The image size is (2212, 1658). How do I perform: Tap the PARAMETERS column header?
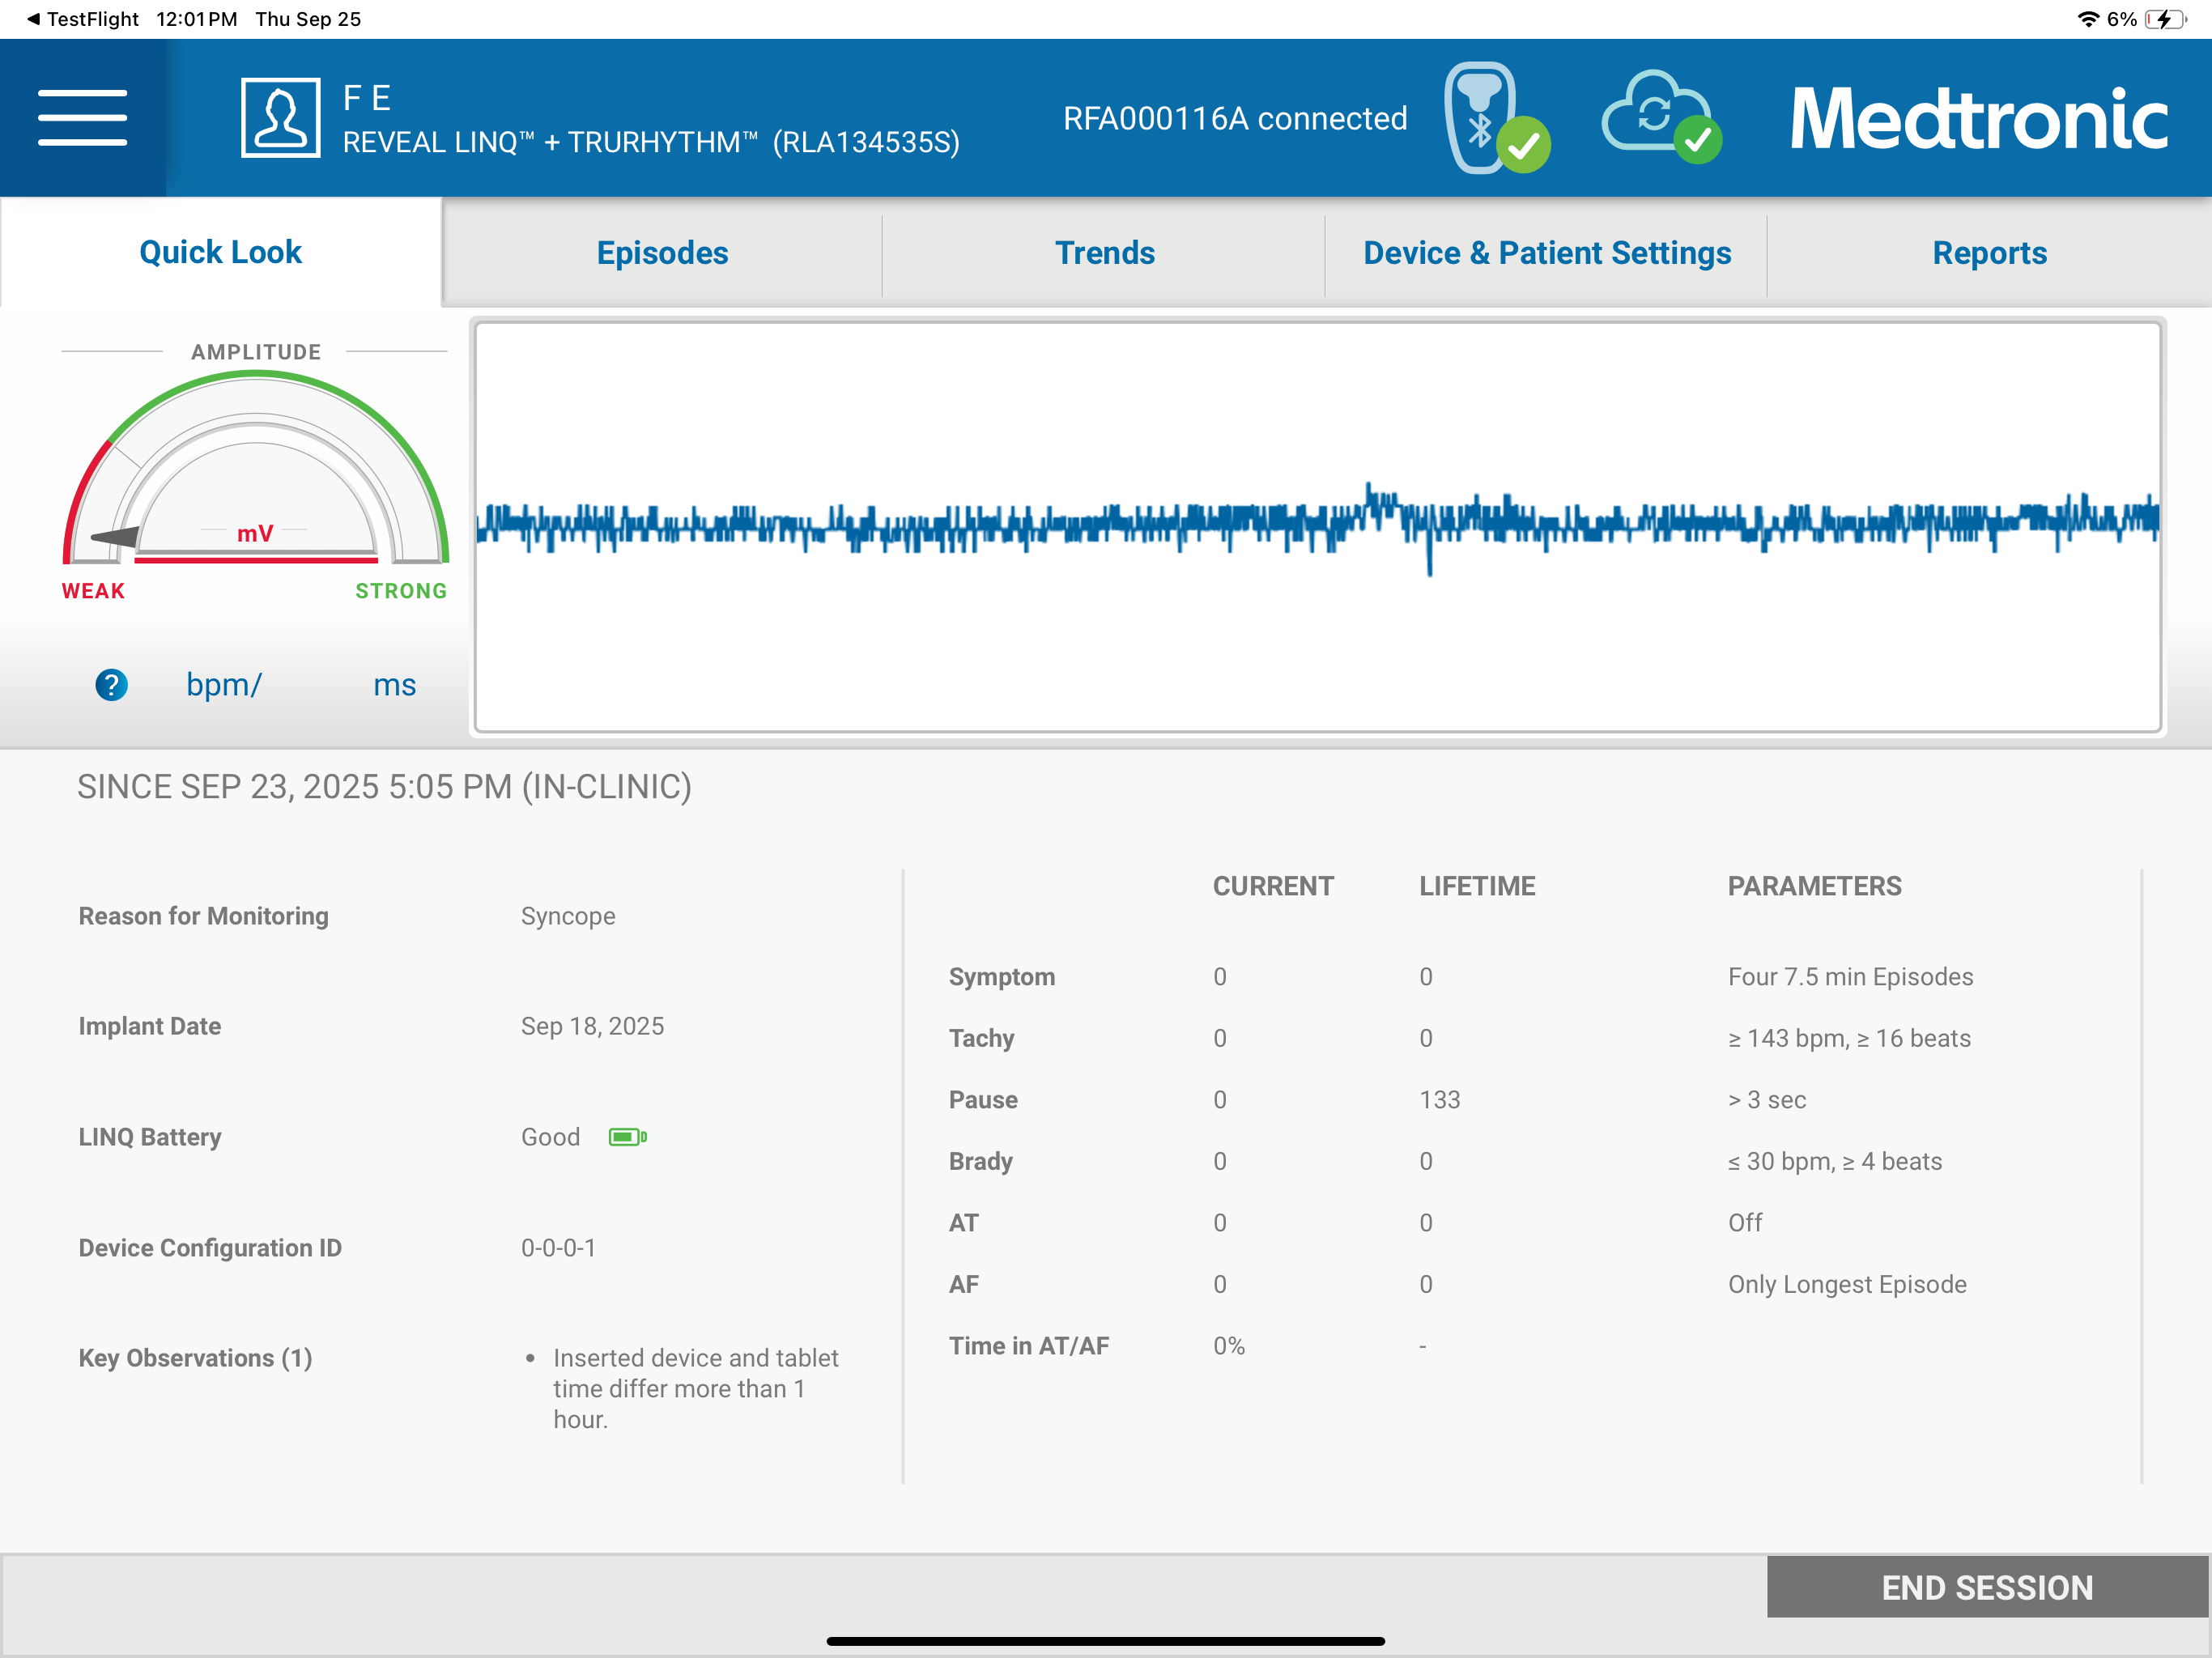[1814, 886]
